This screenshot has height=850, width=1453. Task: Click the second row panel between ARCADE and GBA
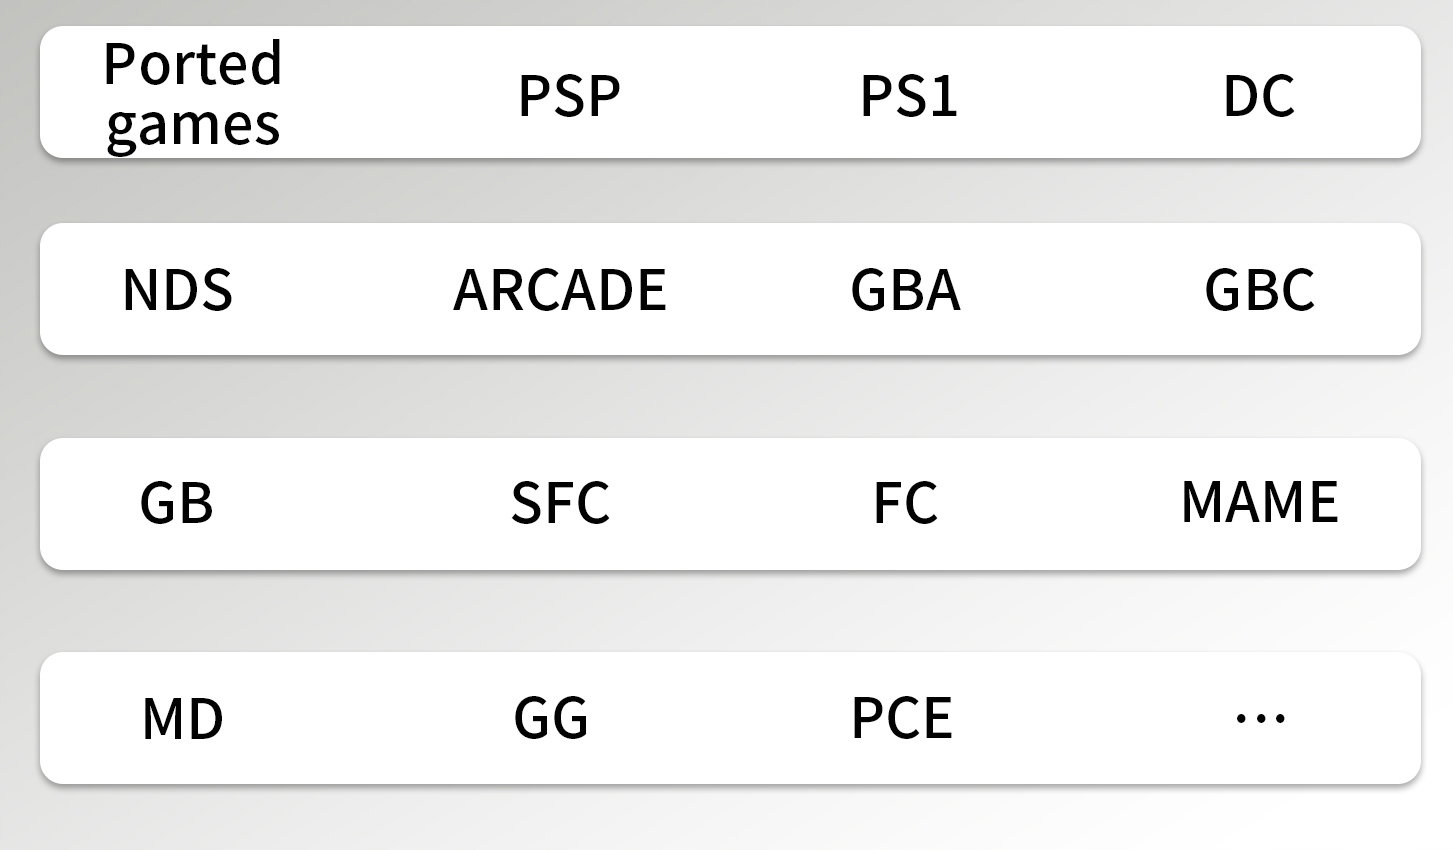click(x=758, y=289)
